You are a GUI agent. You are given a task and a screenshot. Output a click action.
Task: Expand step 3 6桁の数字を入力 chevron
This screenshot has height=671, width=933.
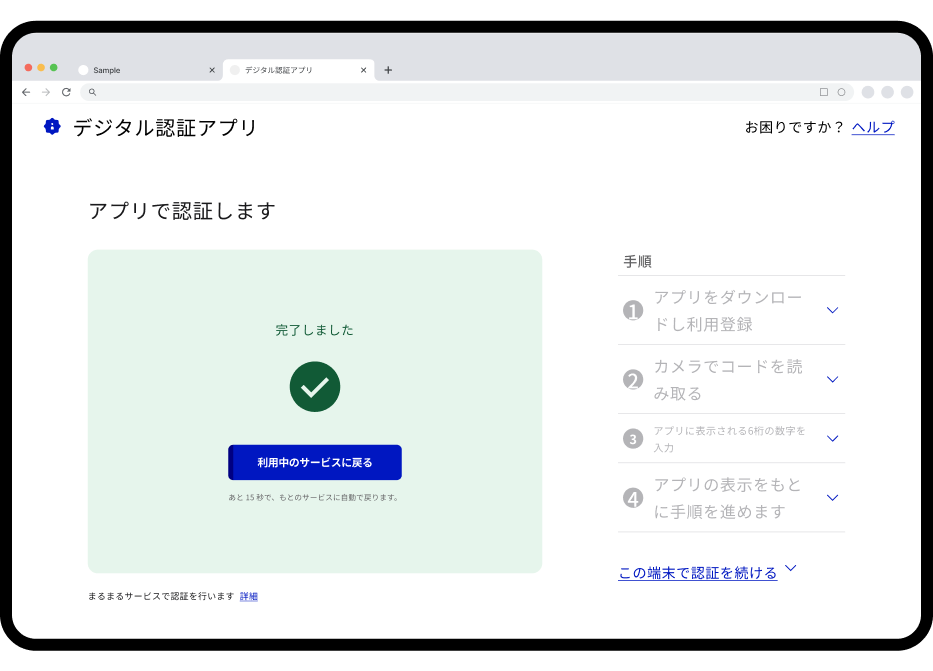(832, 438)
